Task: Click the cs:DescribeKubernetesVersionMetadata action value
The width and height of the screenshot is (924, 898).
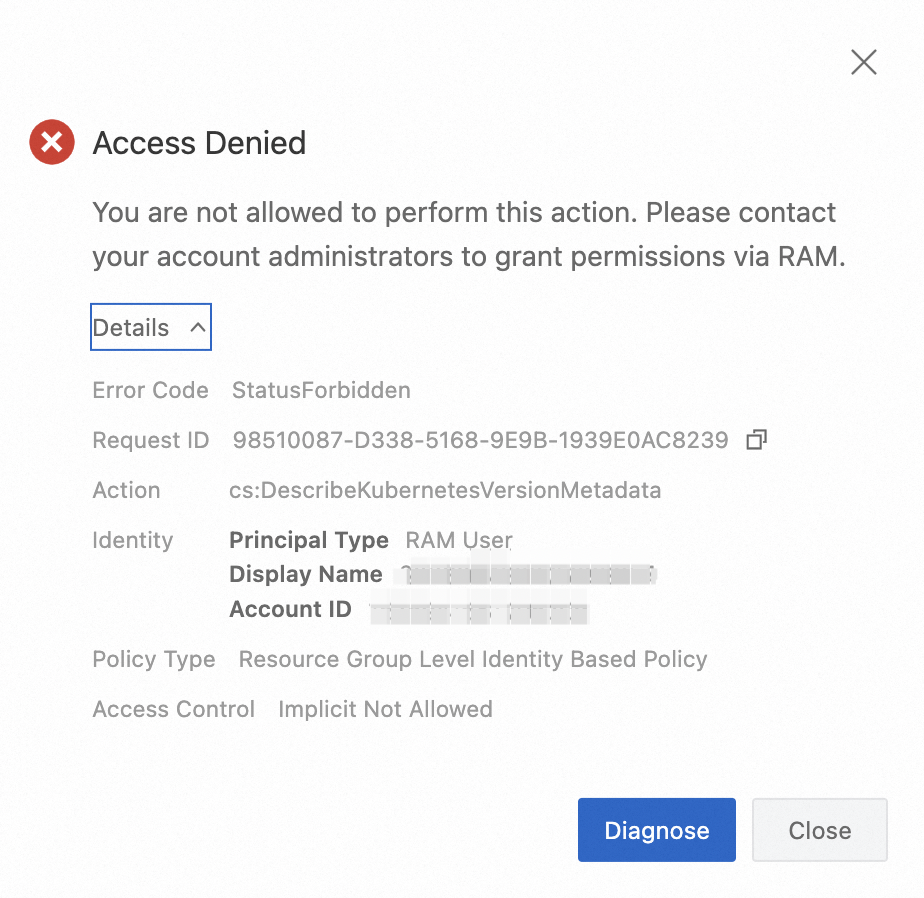Action: click(x=445, y=490)
